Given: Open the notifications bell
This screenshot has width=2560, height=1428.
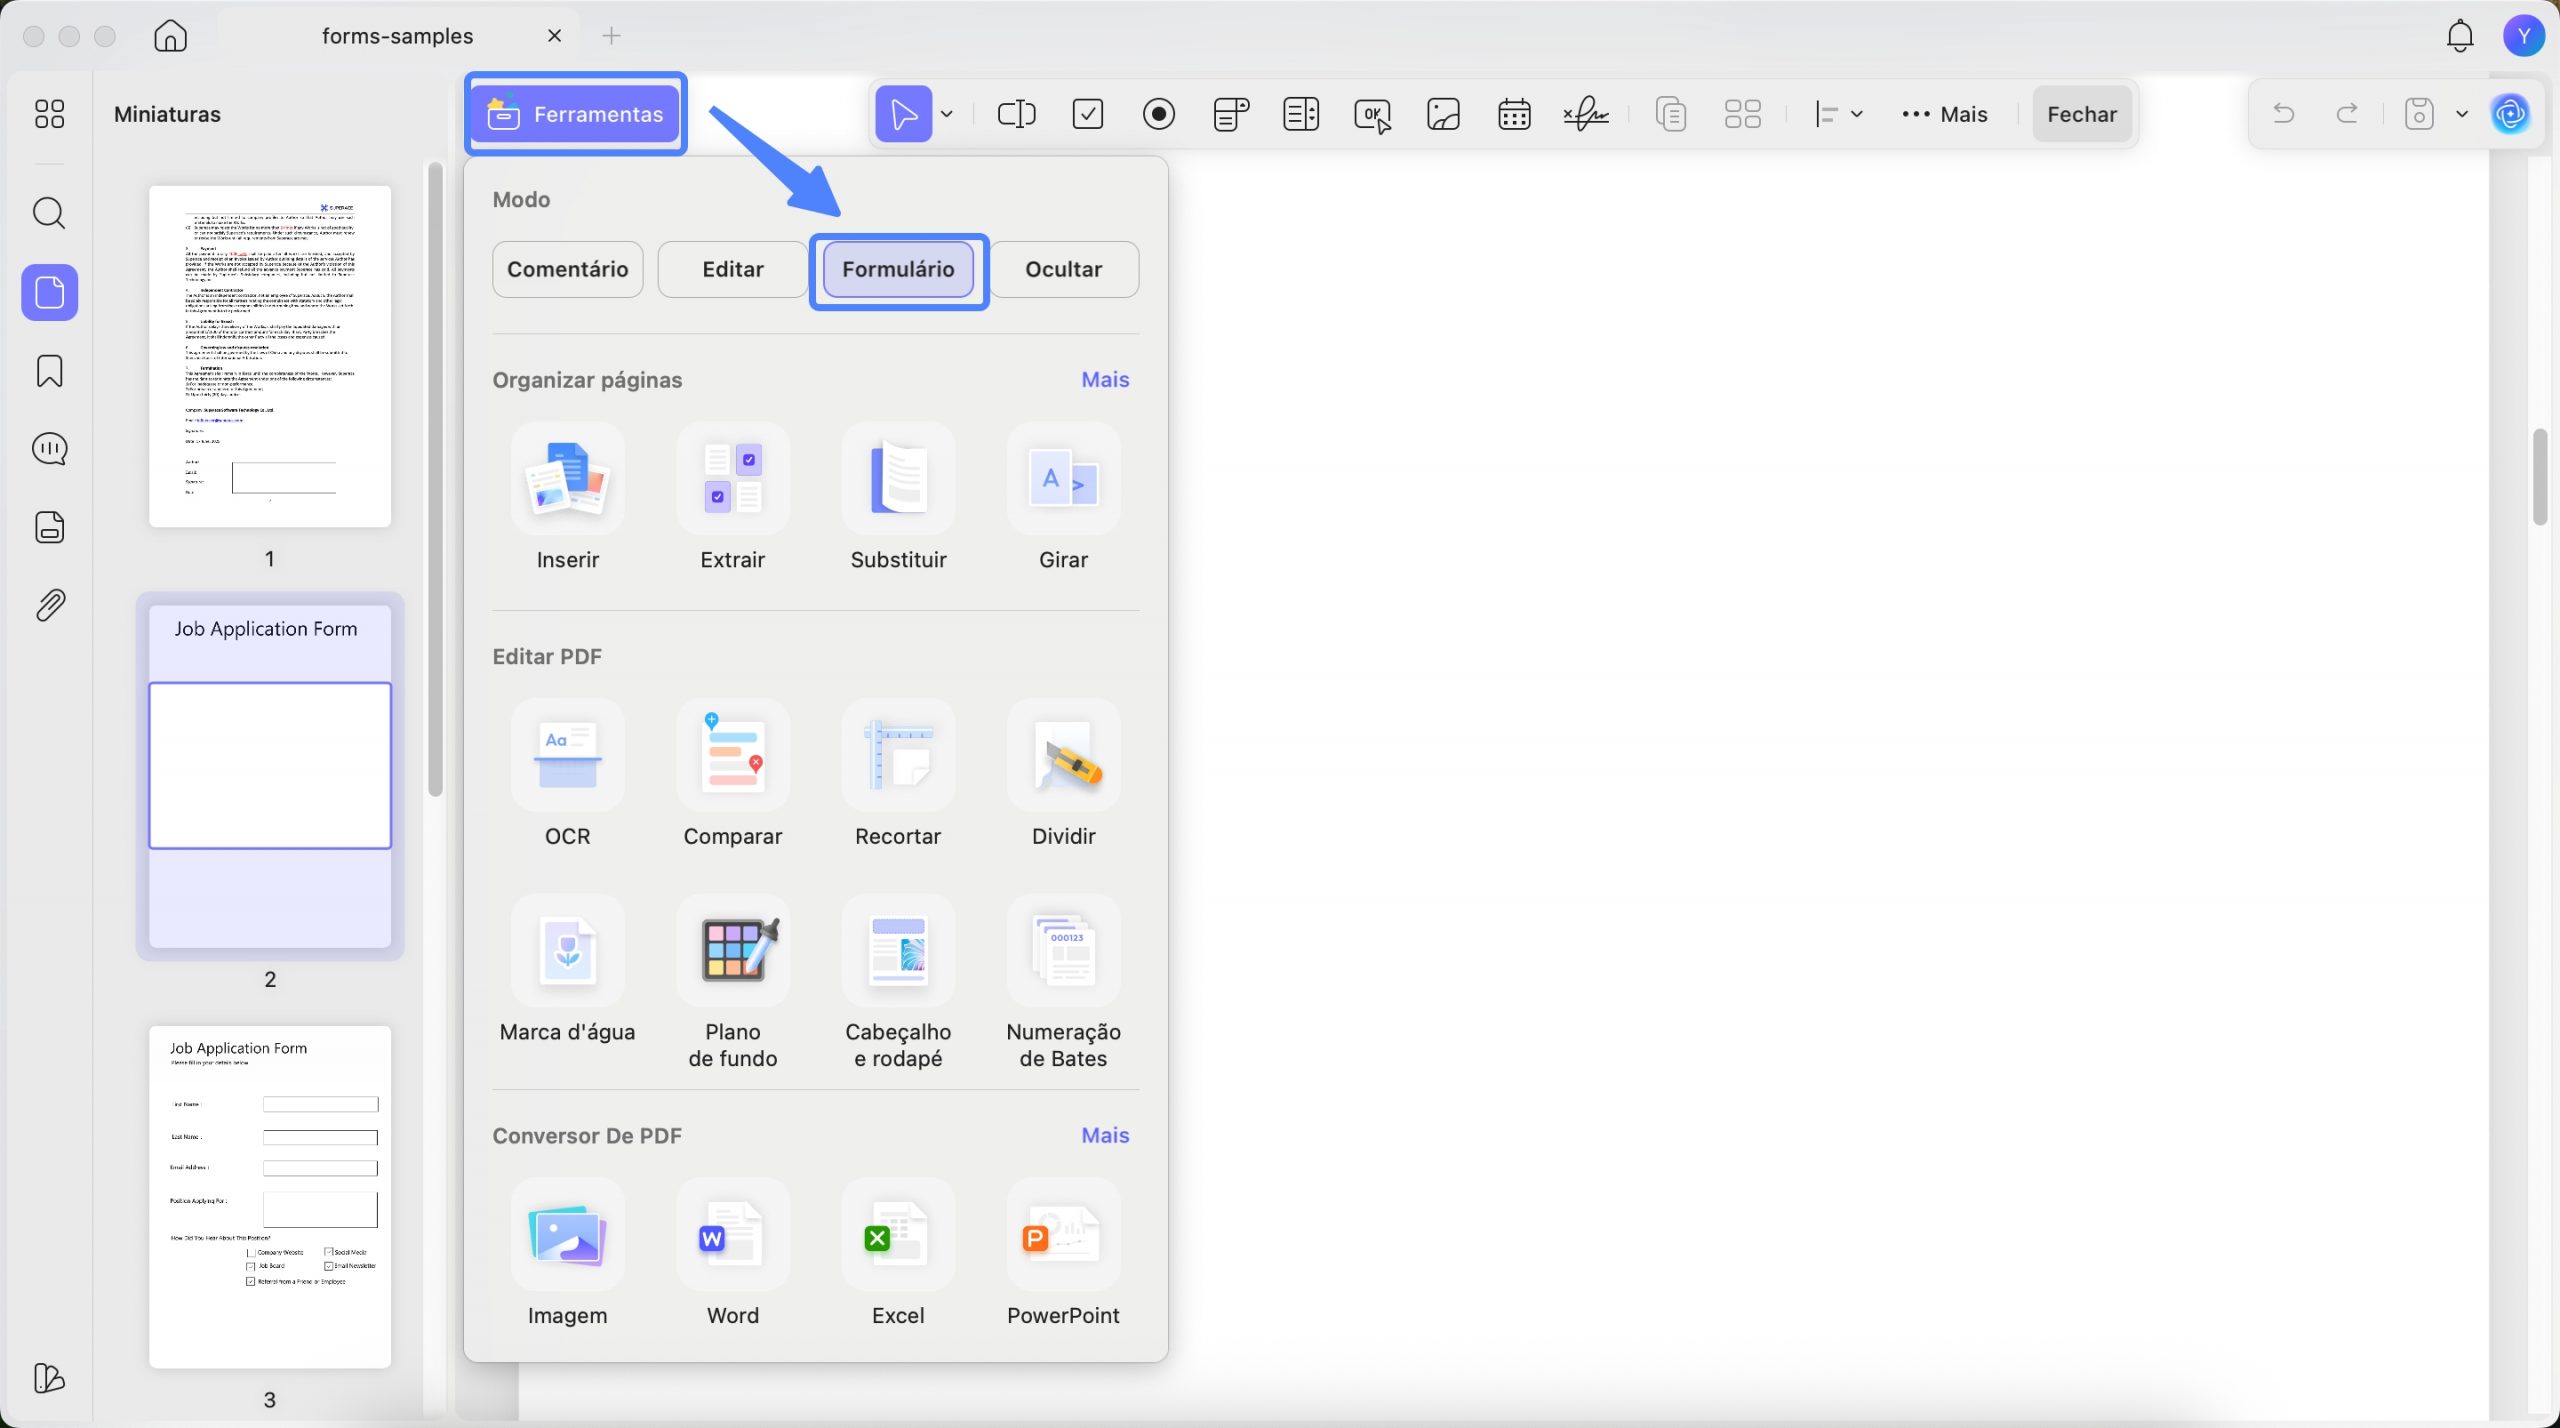Looking at the screenshot, I should click(x=2459, y=36).
